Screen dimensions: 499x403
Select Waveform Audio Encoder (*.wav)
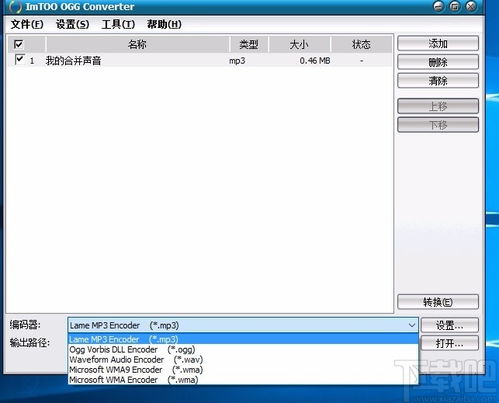pos(136,360)
